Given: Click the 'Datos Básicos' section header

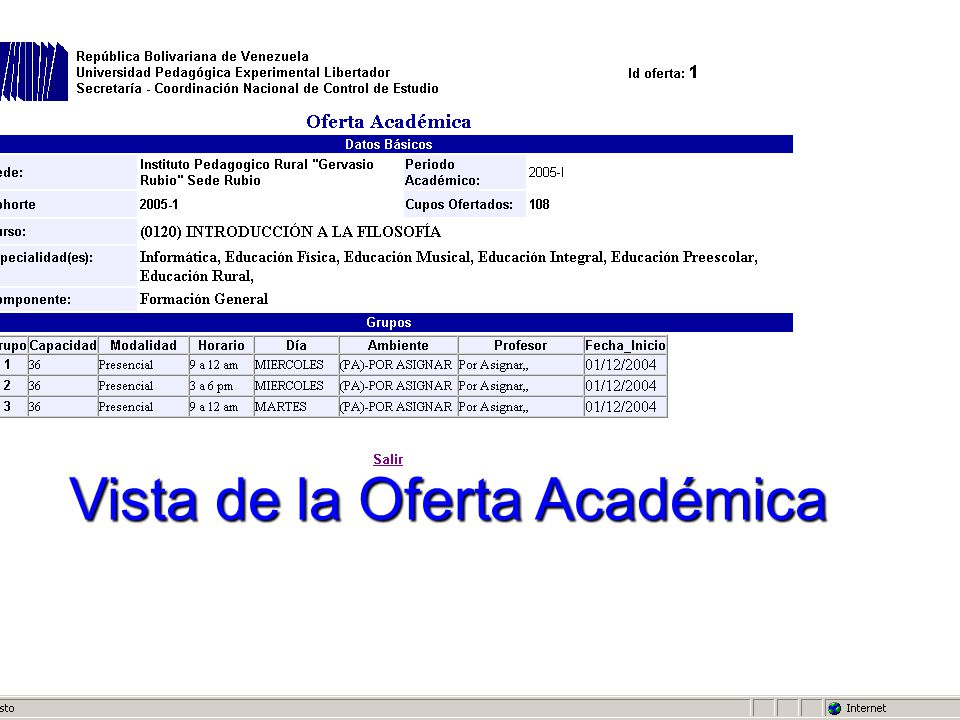Looking at the screenshot, I should tap(389, 144).
